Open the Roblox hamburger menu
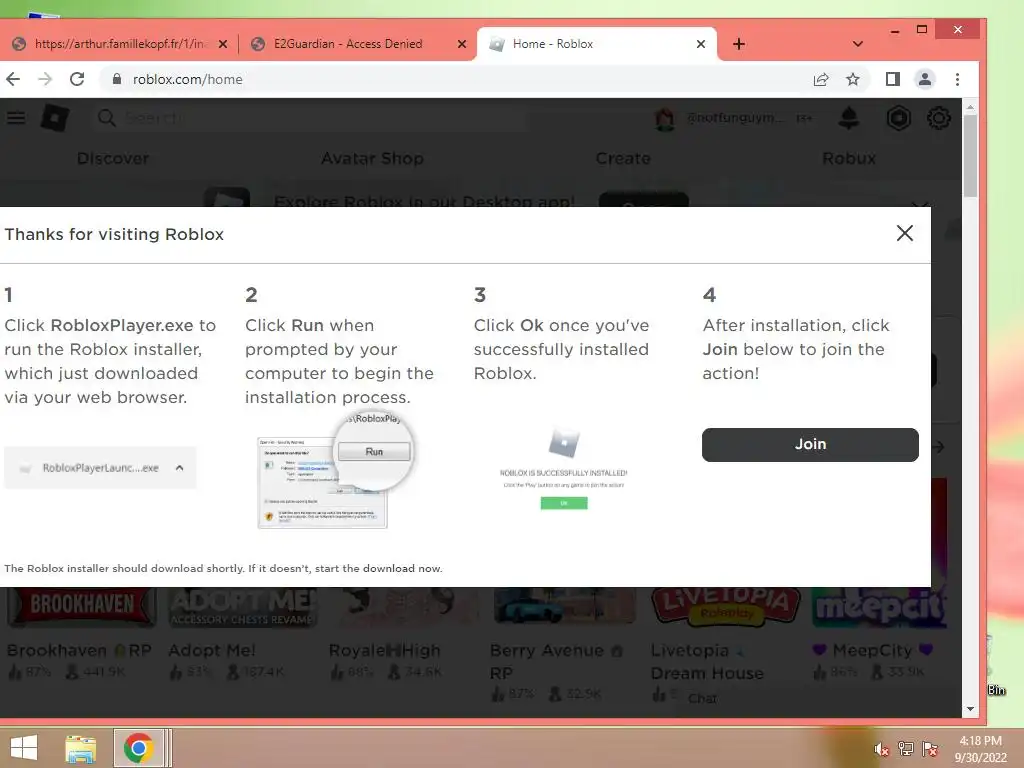 click(x=16, y=118)
